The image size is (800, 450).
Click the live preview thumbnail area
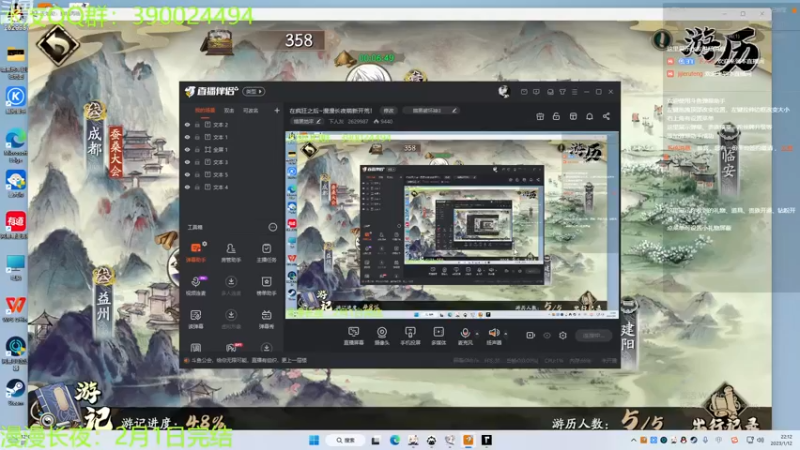[x=452, y=225]
